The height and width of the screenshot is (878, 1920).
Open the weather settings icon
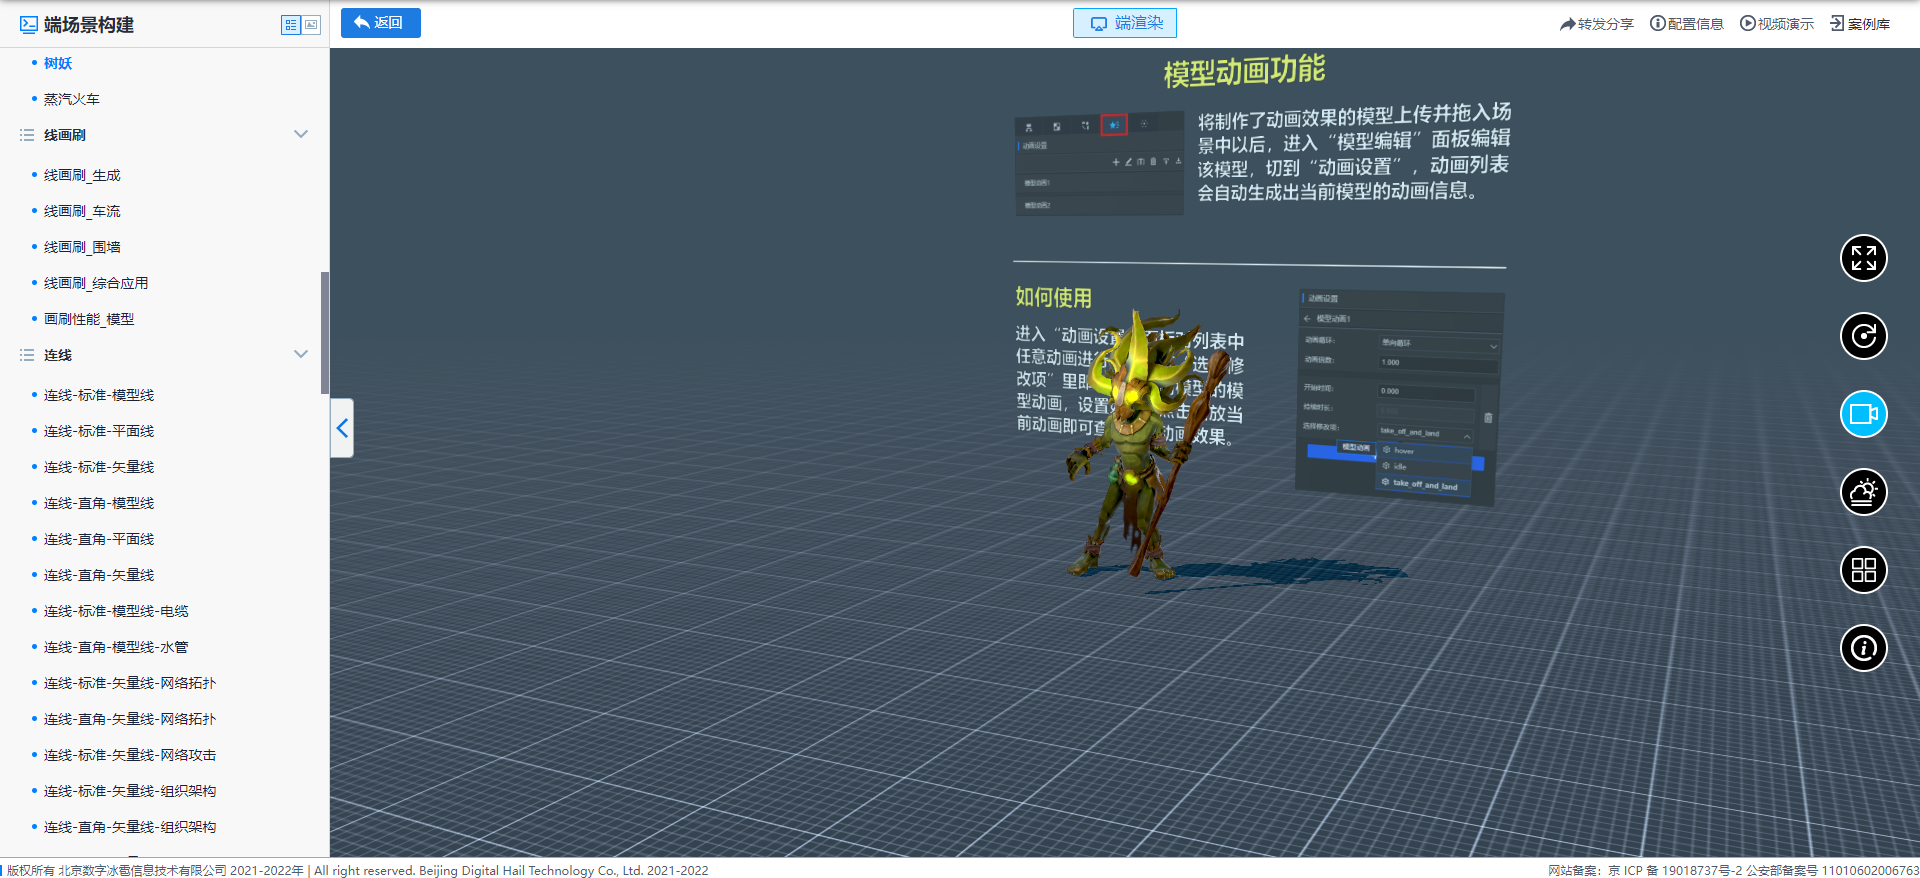[x=1863, y=492]
